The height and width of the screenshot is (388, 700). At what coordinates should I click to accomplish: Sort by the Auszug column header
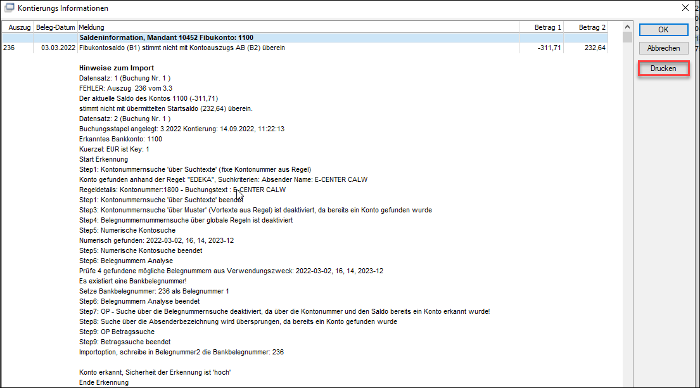pyautogui.click(x=17, y=27)
